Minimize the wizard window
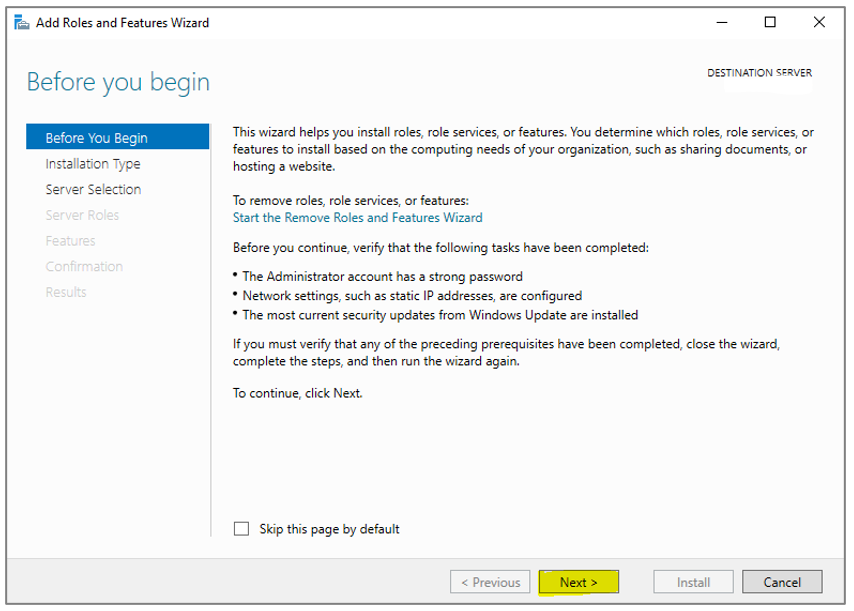 pyautogui.click(x=721, y=21)
